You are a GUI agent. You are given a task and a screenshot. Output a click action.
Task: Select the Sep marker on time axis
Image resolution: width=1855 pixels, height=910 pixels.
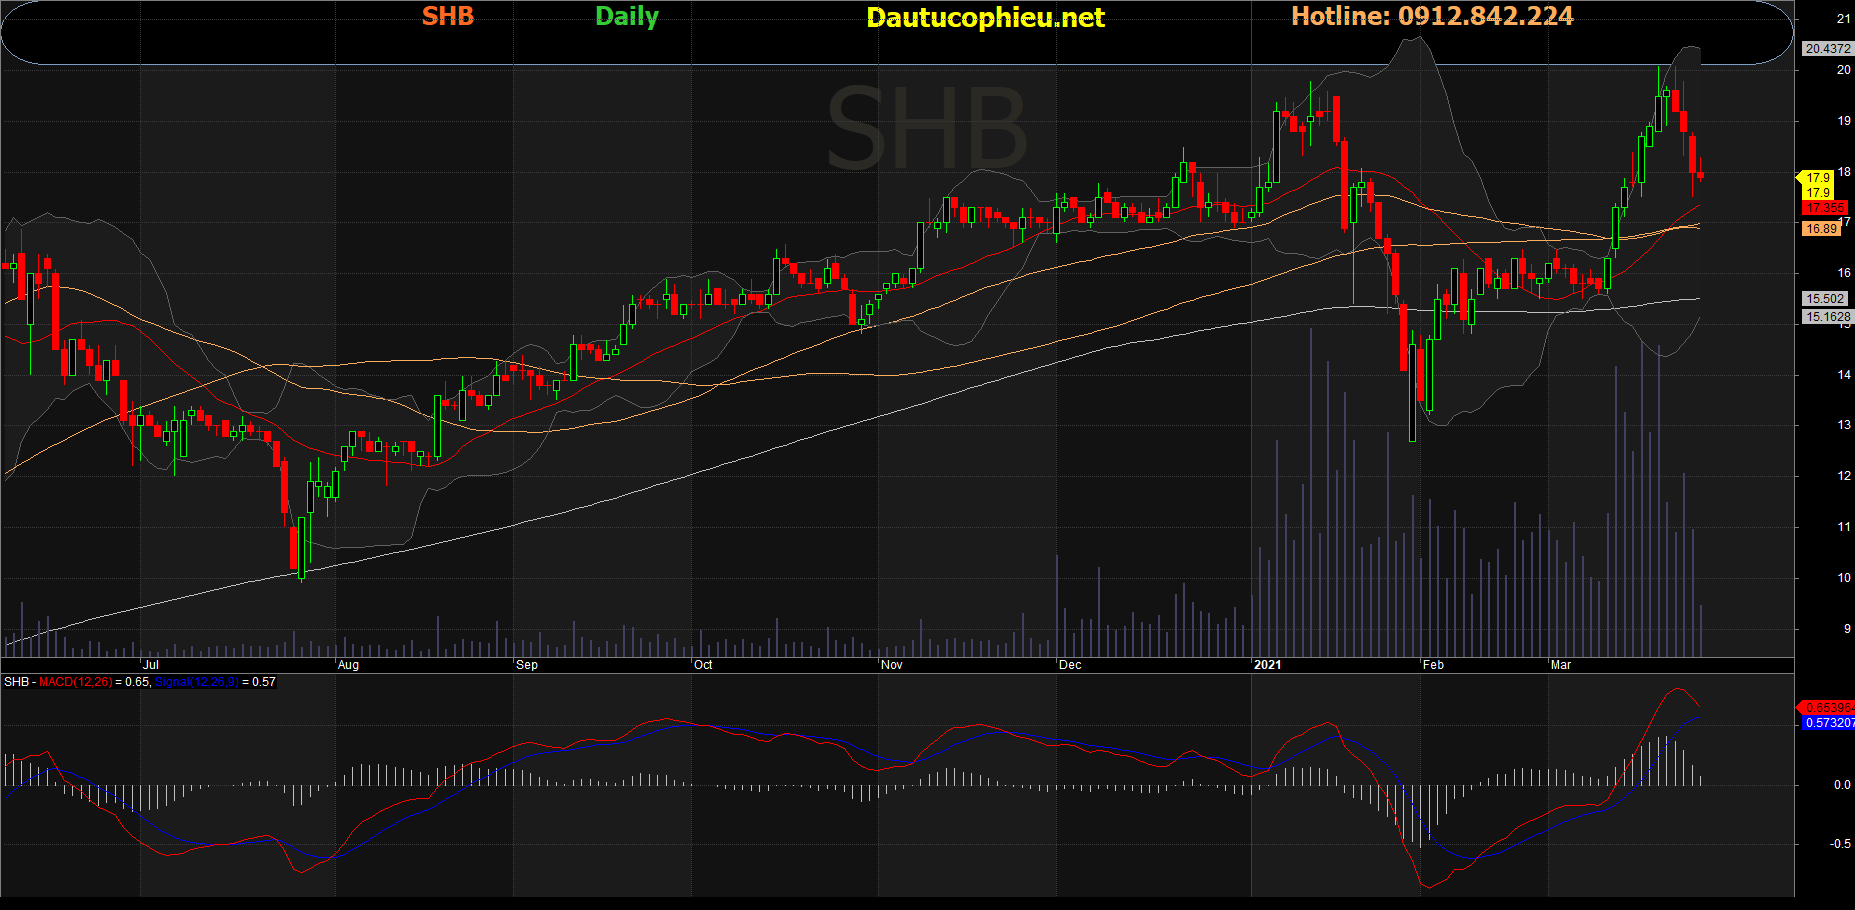pos(527,665)
